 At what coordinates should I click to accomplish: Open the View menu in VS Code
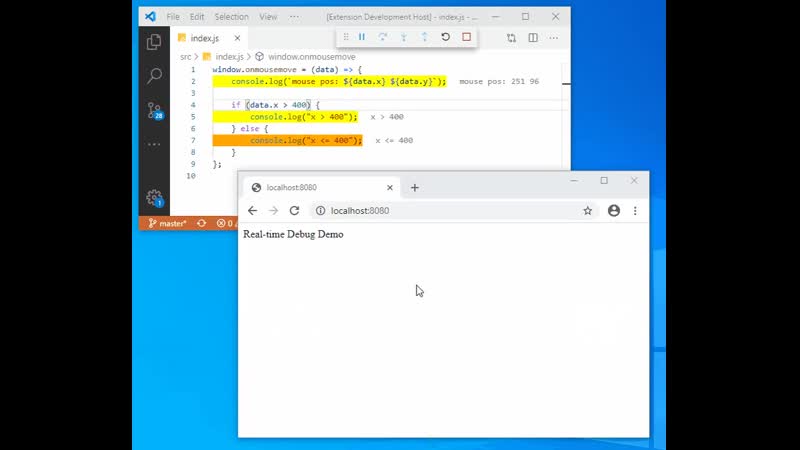click(x=268, y=17)
